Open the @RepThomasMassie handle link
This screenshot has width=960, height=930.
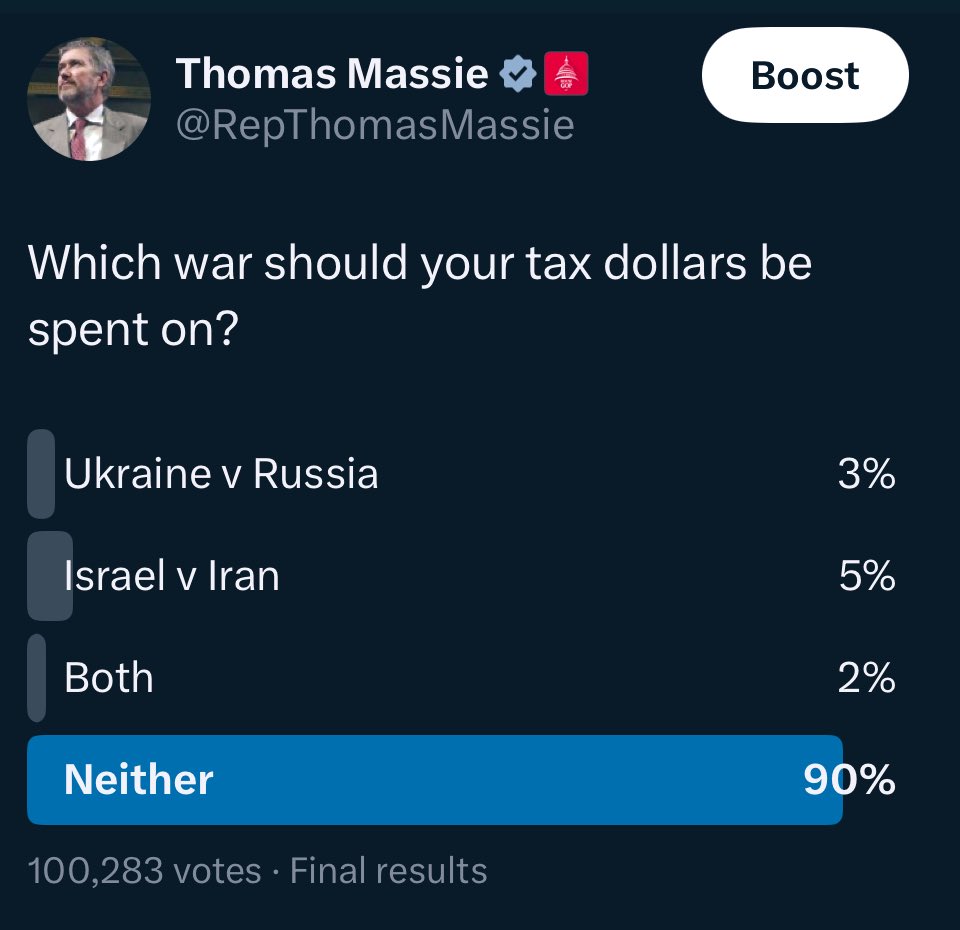pyautogui.click(x=375, y=125)
